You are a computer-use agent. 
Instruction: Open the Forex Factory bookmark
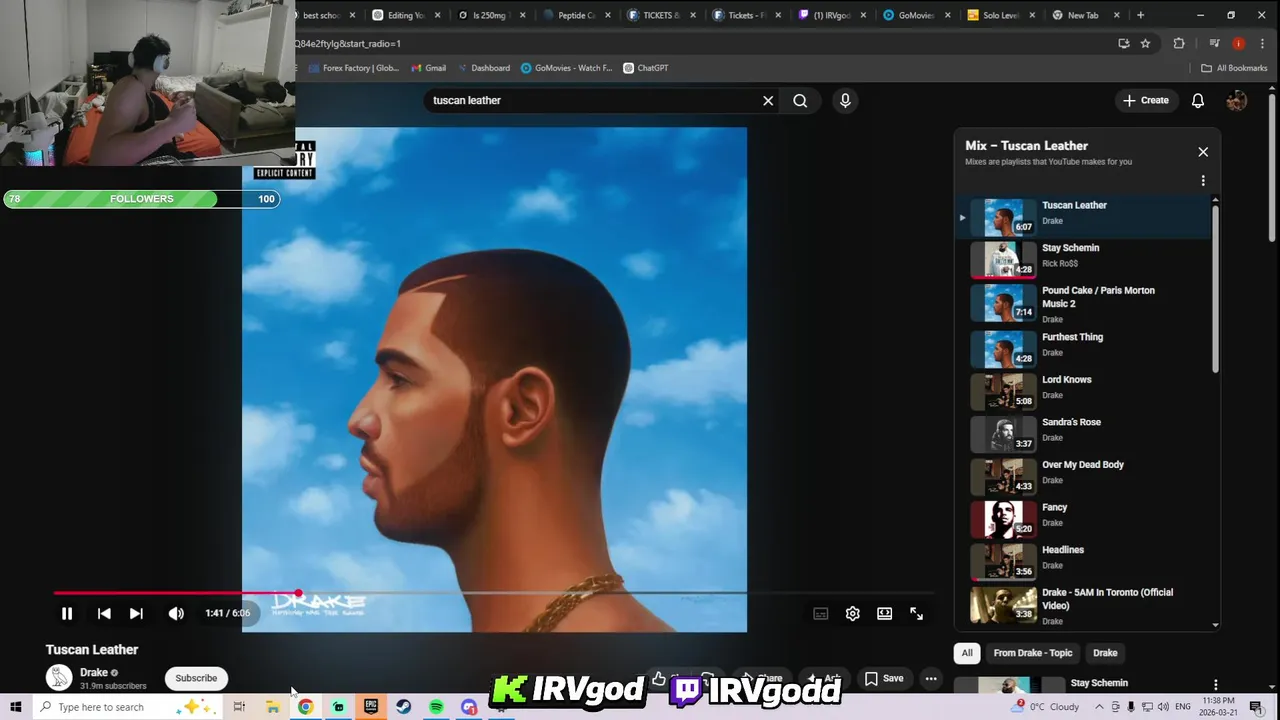click(x=353, y=68)
